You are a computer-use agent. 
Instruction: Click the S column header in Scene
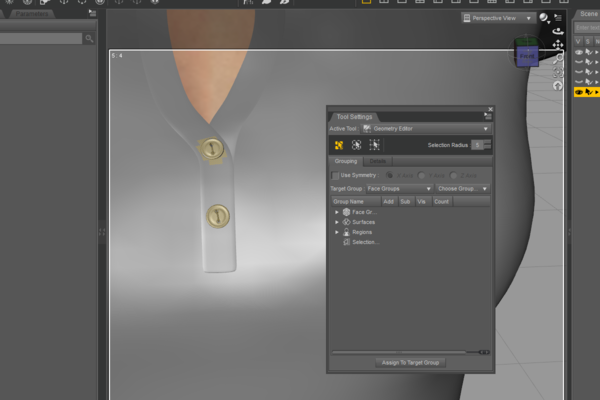tap(588, 41)
